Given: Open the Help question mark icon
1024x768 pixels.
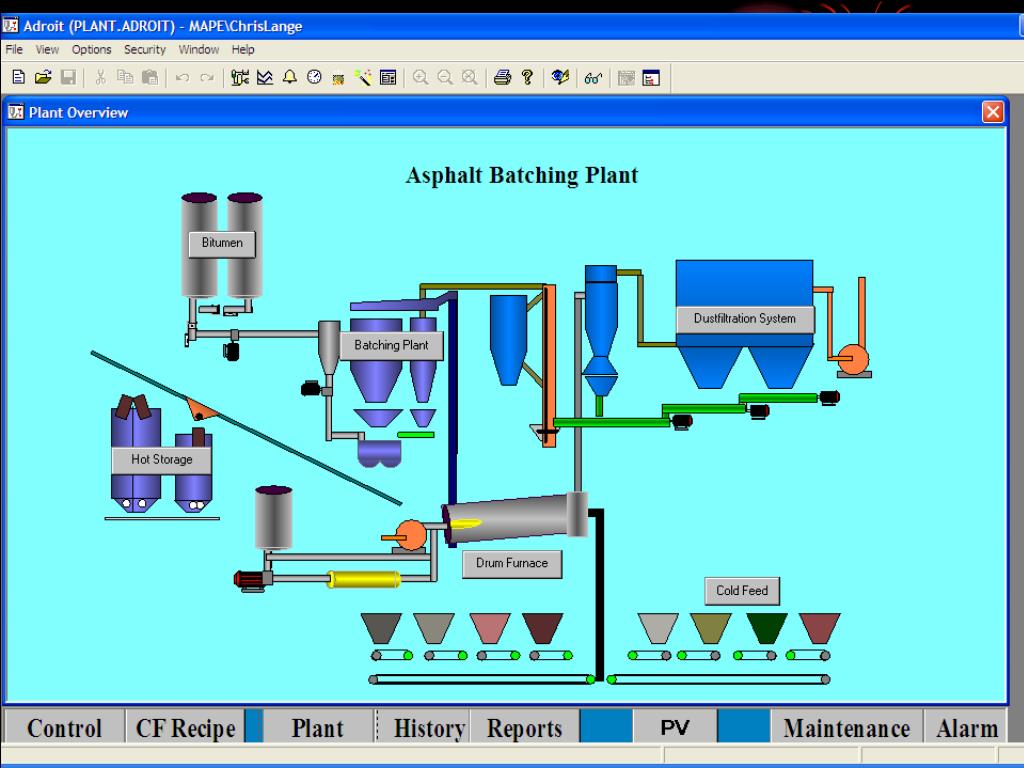Looking at the screenshot, I should coord(527,77).
